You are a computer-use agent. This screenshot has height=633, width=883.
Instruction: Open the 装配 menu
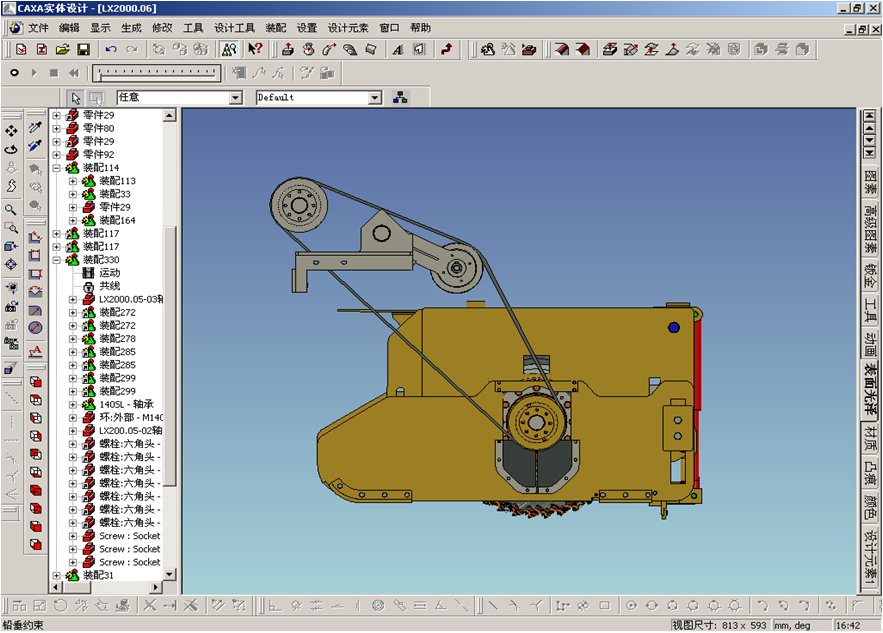(276, 28)
